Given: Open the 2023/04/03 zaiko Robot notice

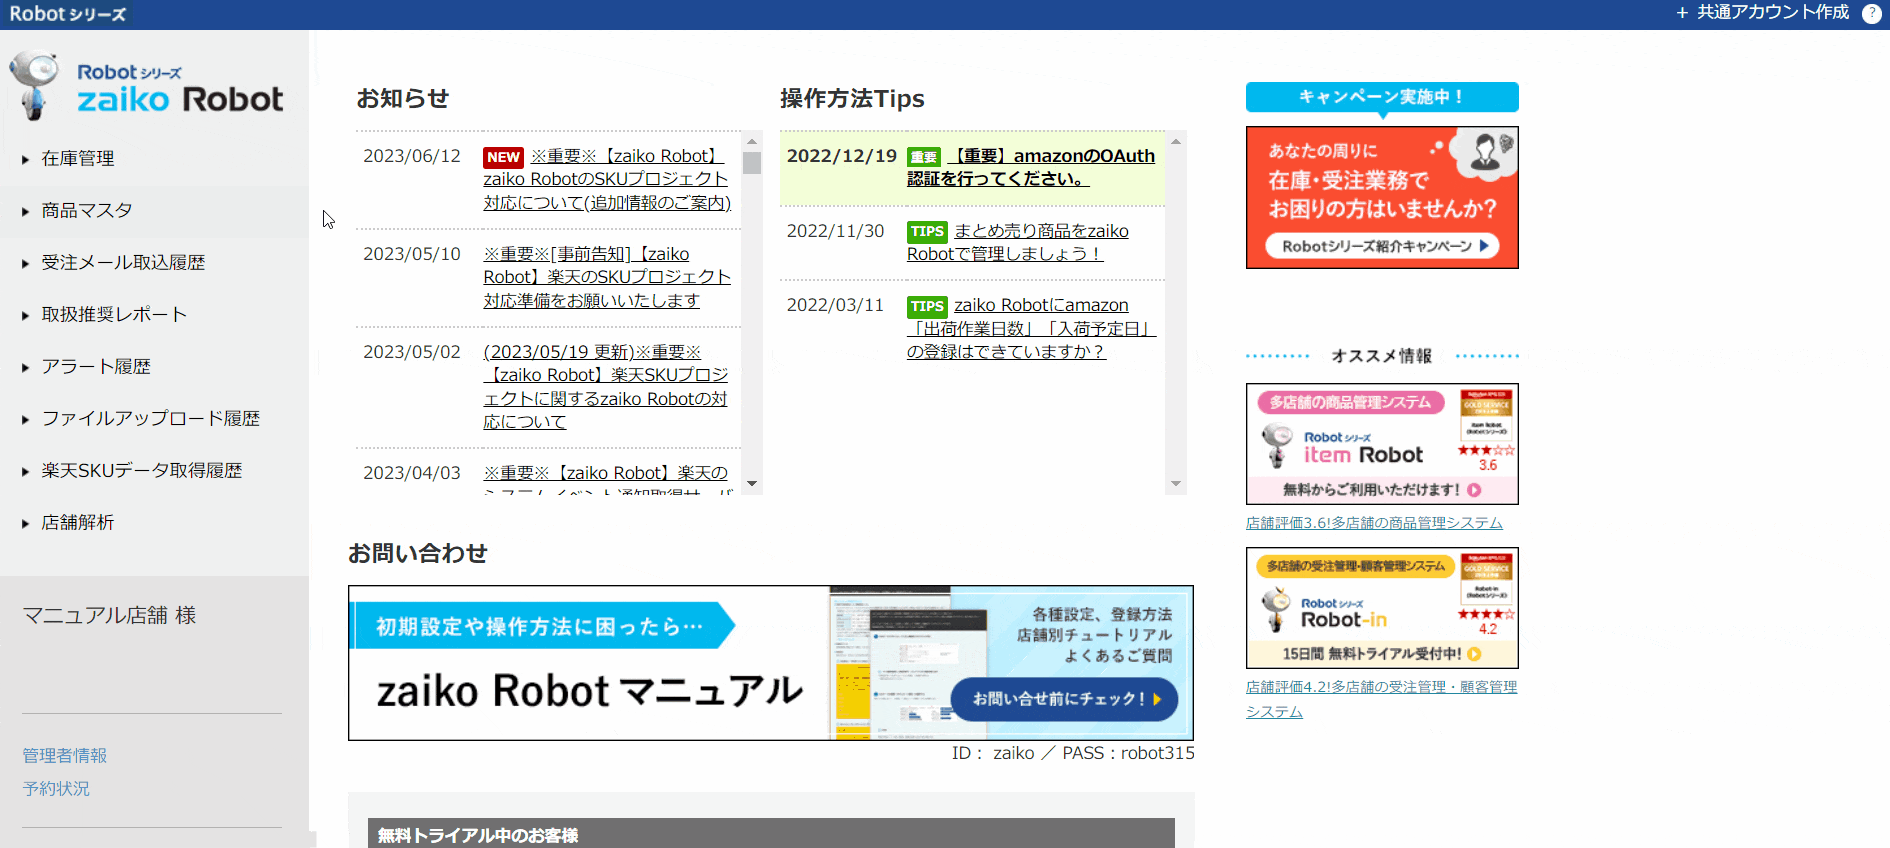Looking at the screenshot, I should (606, 474).
